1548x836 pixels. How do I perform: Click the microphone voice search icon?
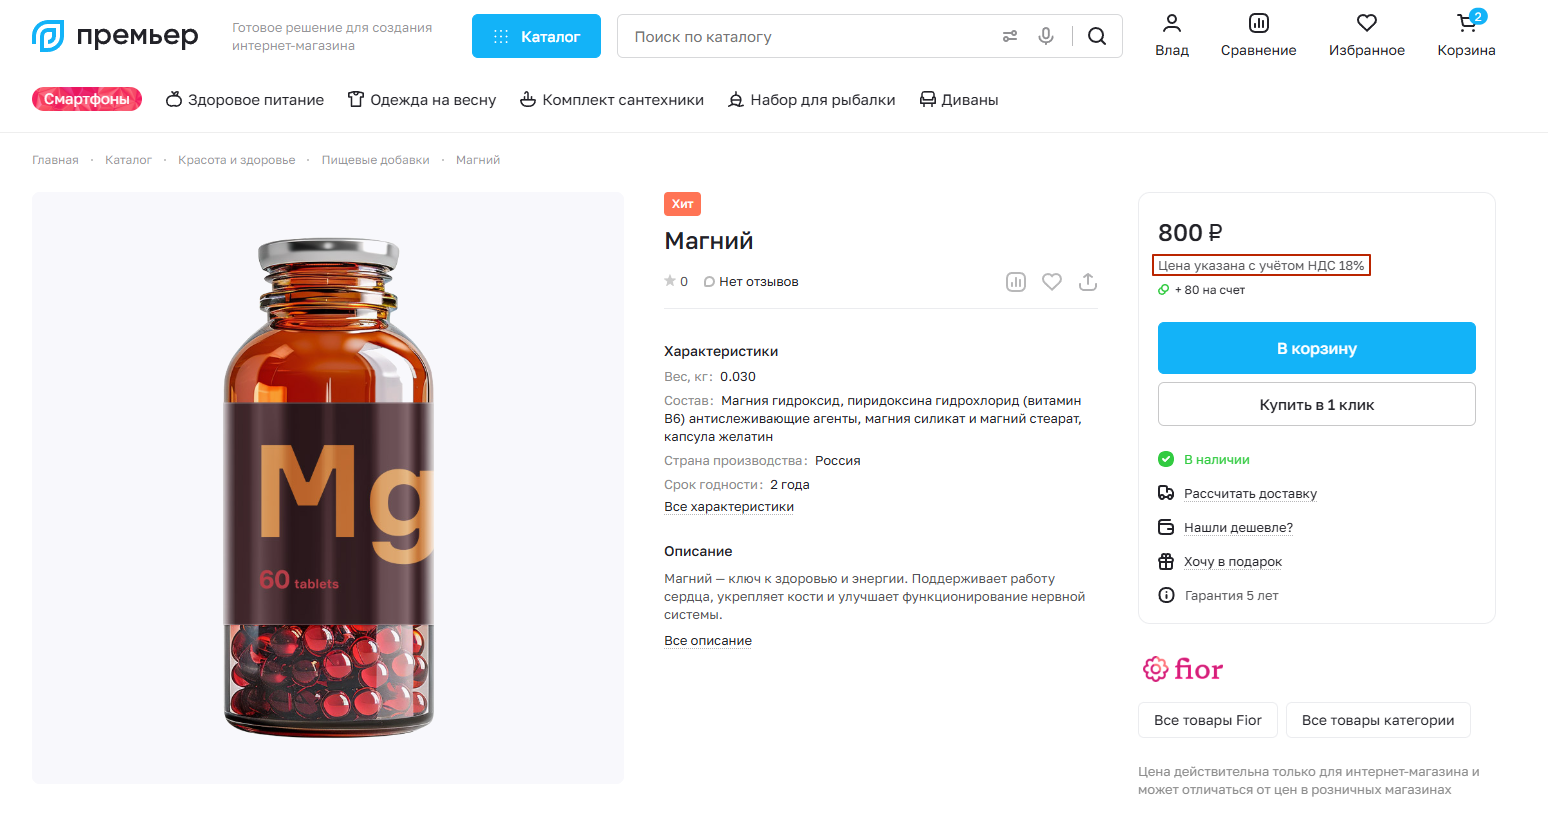1046,36
